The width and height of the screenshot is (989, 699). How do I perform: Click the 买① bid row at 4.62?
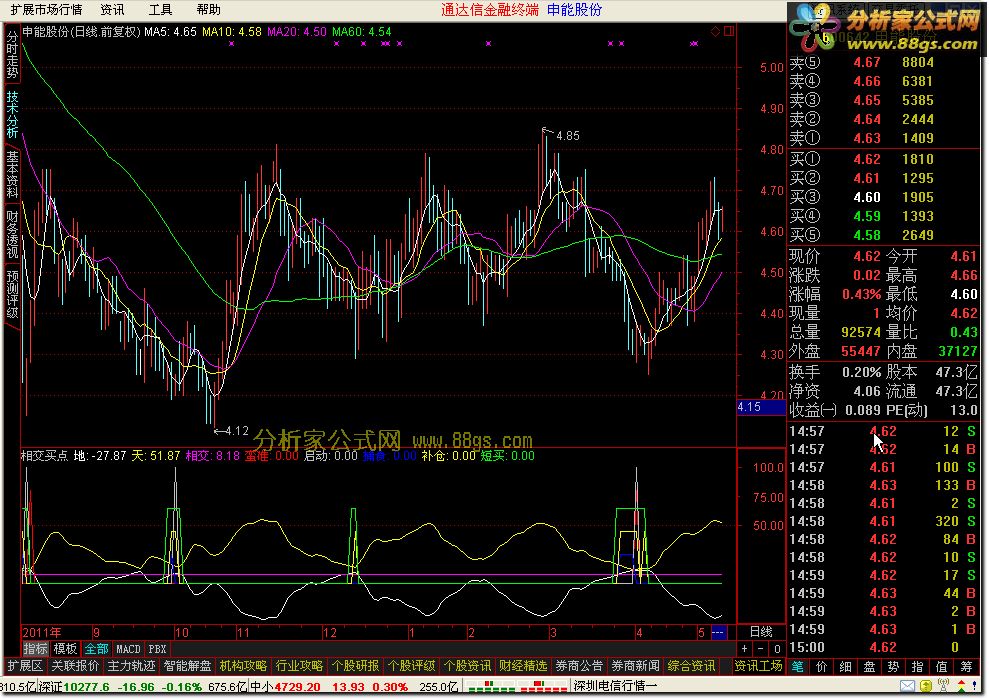tap(883, 160)
